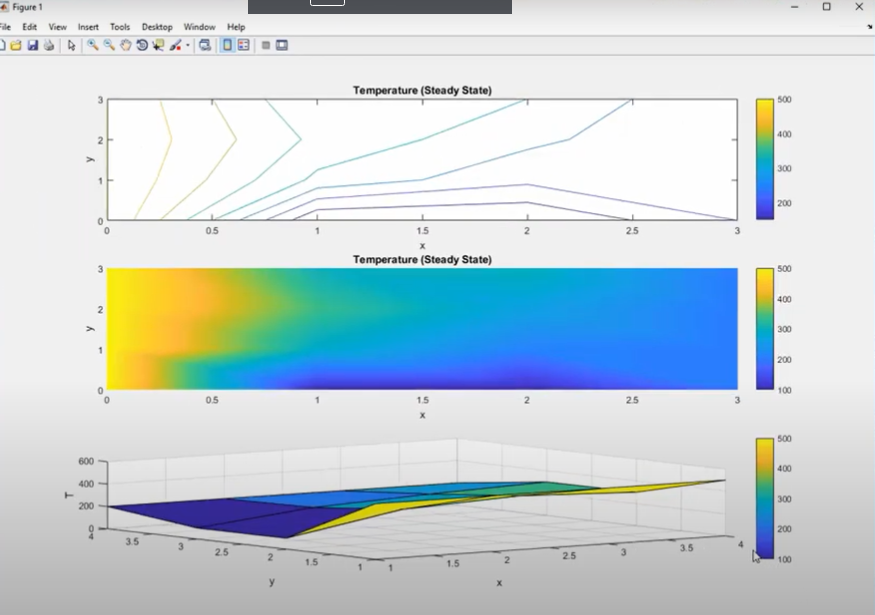Create a new figure
875x615 pixels.
pyautogui.click(x=7, y=44)
